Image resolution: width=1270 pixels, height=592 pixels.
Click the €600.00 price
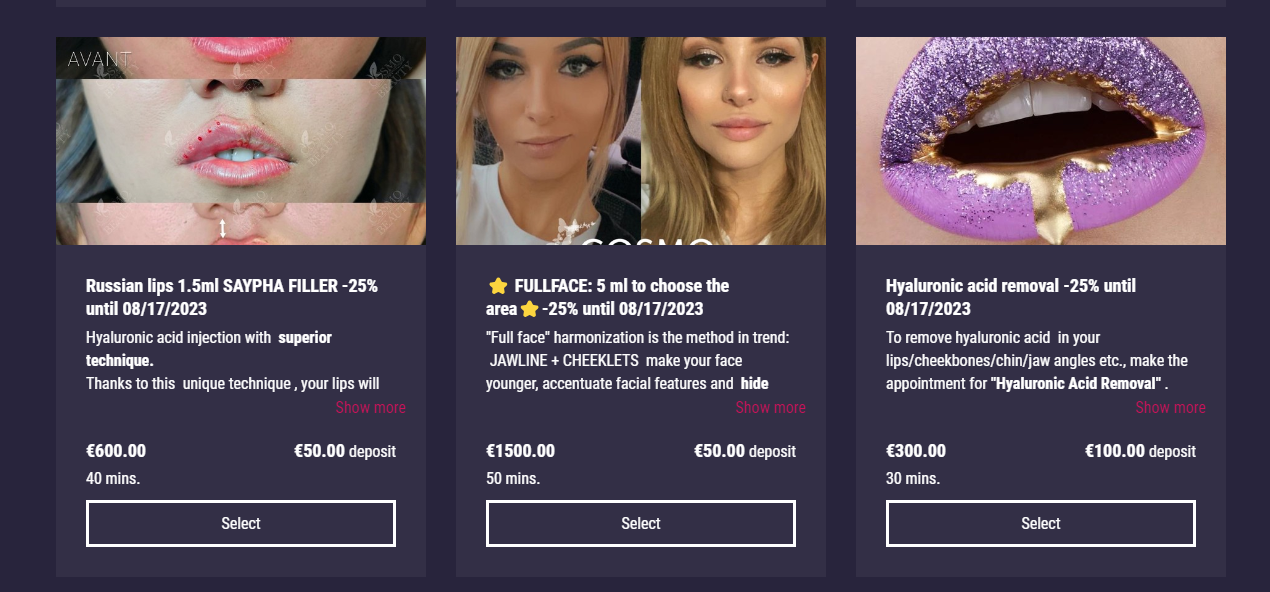click(116, 451)
